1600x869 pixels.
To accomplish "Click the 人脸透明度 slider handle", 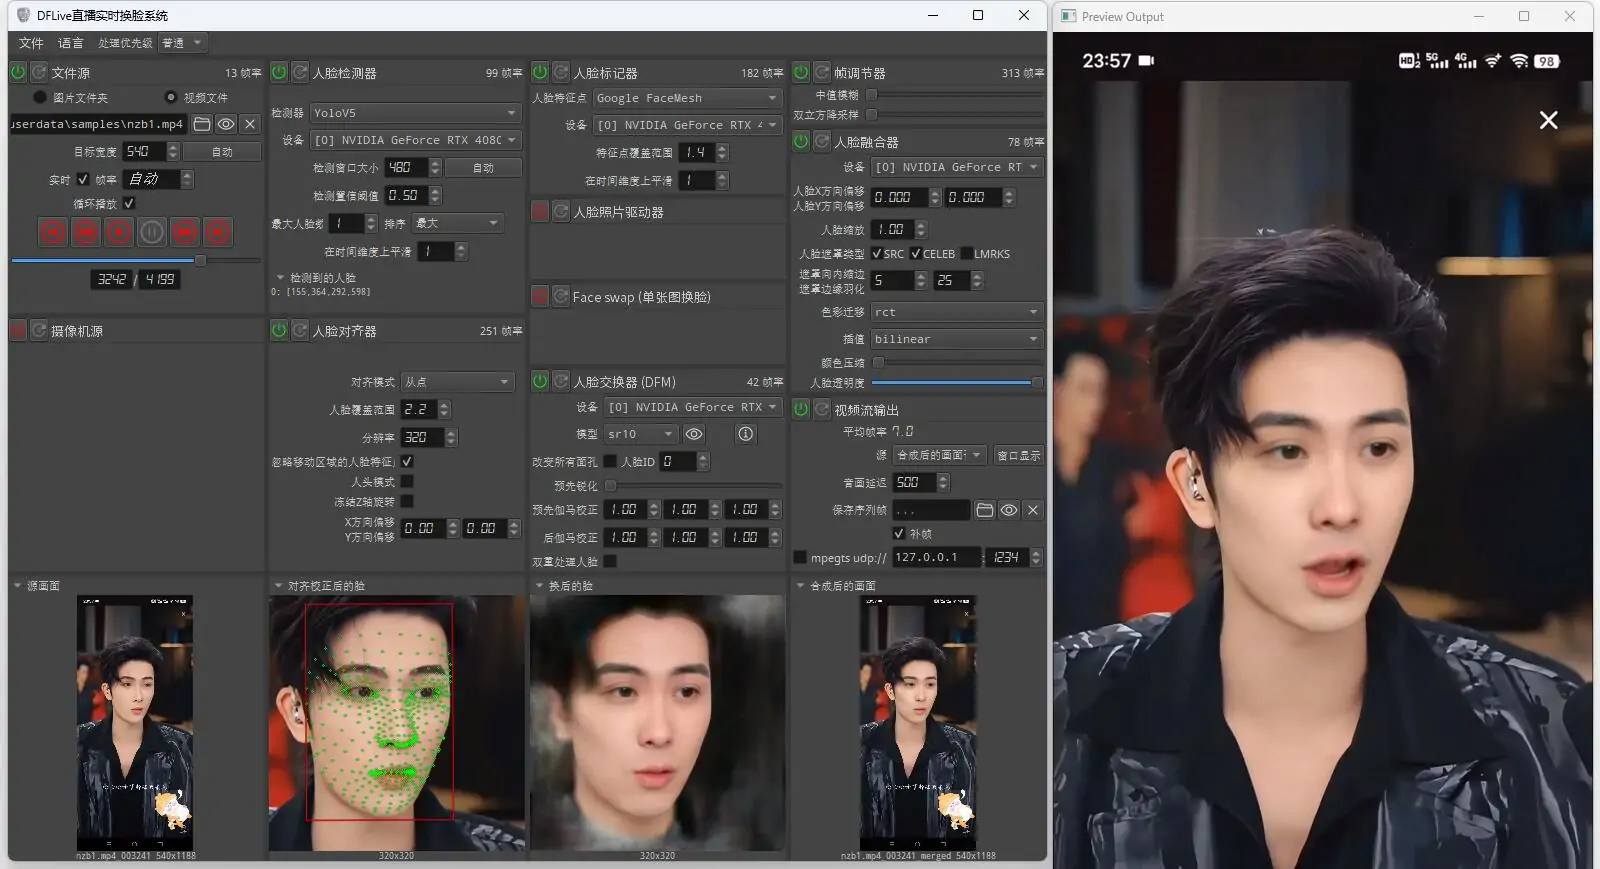I will [x=1037, y=382].
